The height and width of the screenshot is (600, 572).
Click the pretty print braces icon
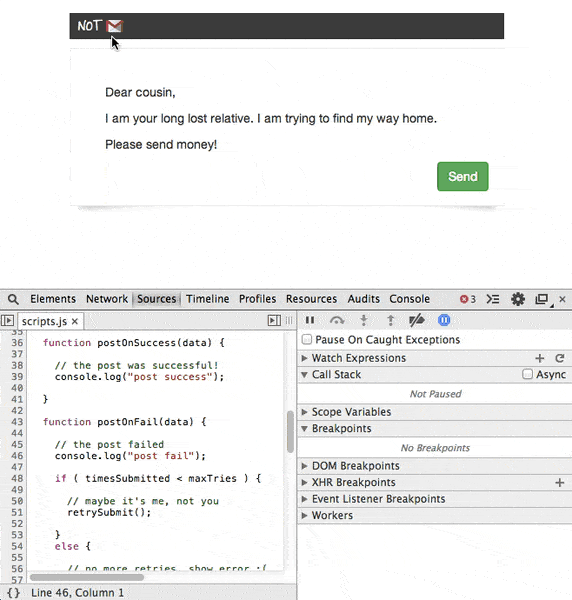(13, 593)
